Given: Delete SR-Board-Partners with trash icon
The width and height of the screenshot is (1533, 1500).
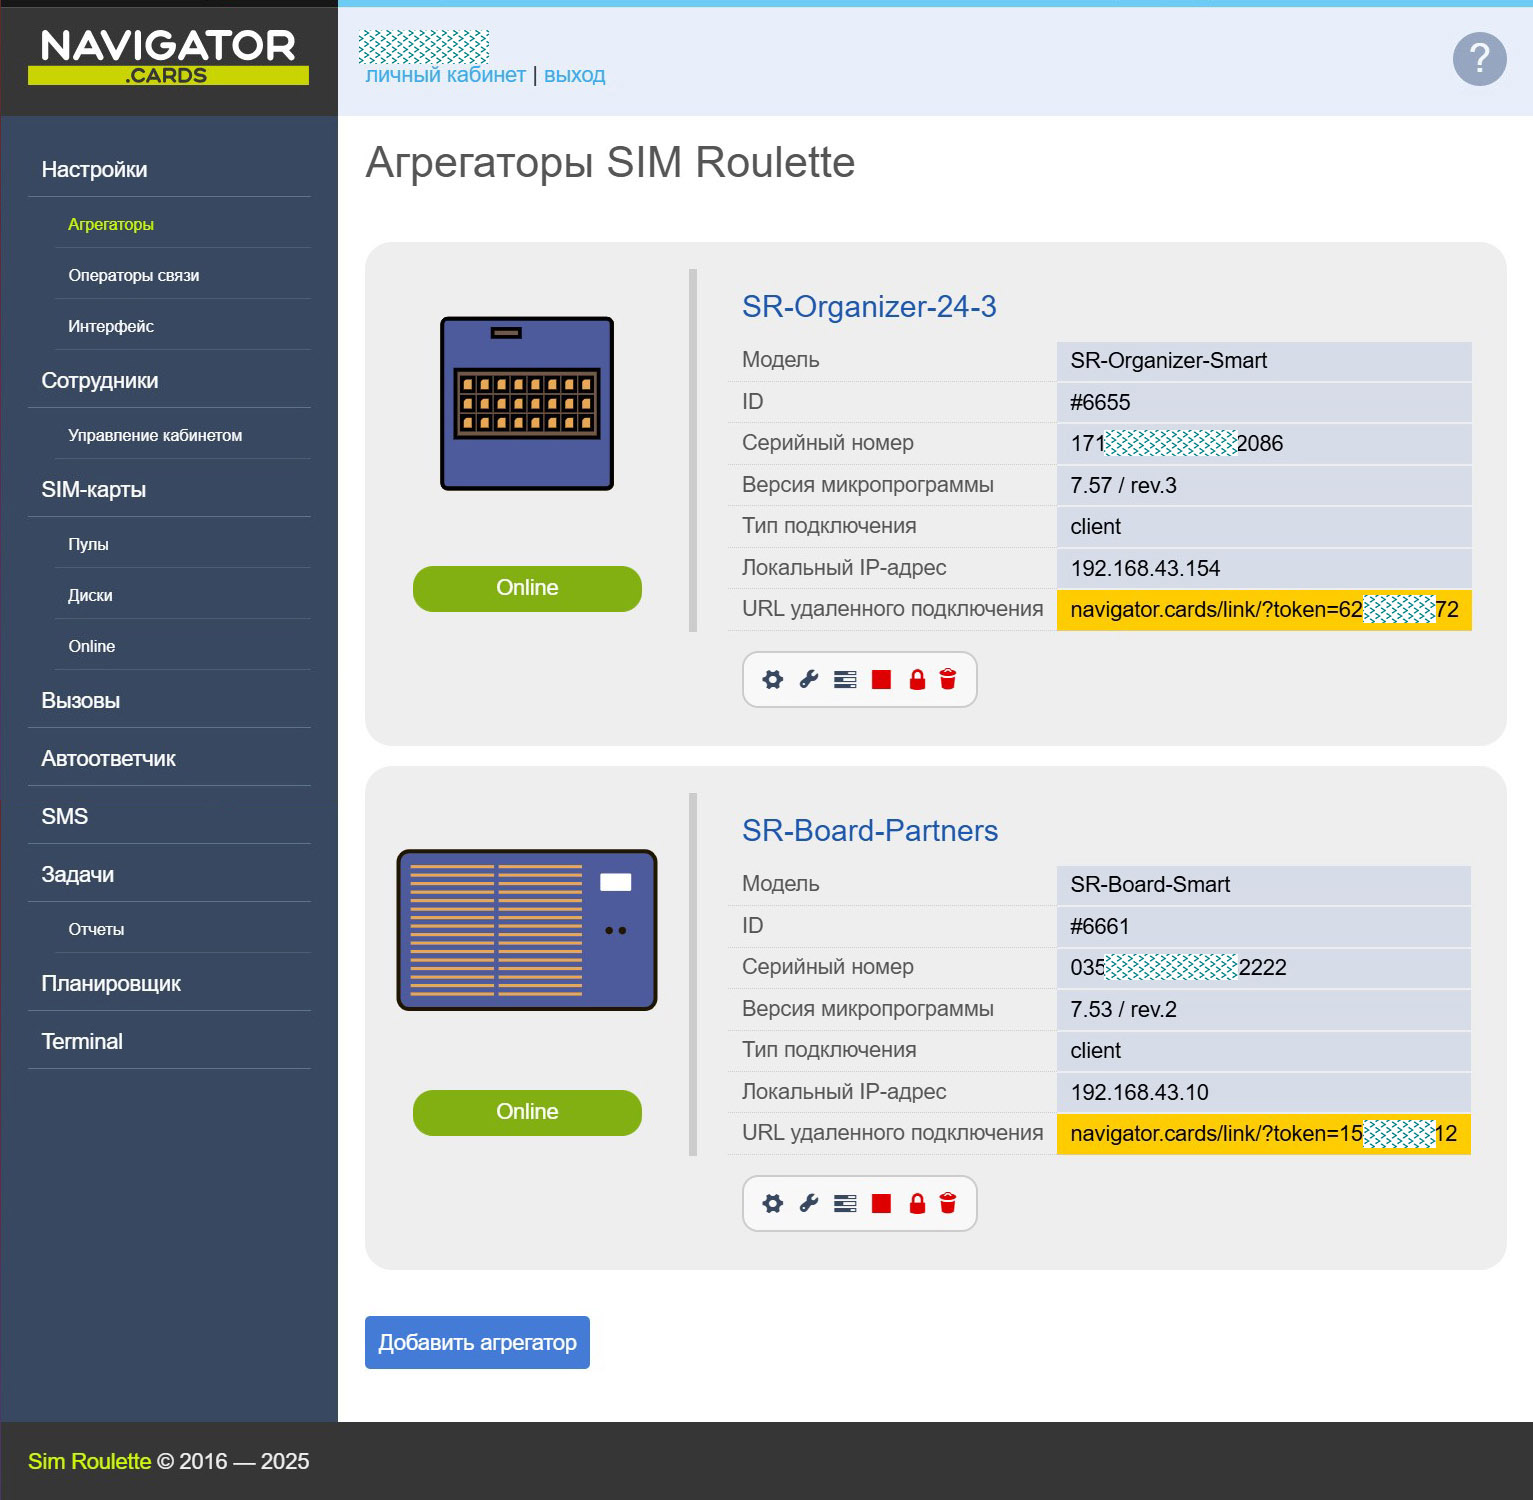Looking at the screenshot, I should pyautogui.click(x=948, y=1204).
